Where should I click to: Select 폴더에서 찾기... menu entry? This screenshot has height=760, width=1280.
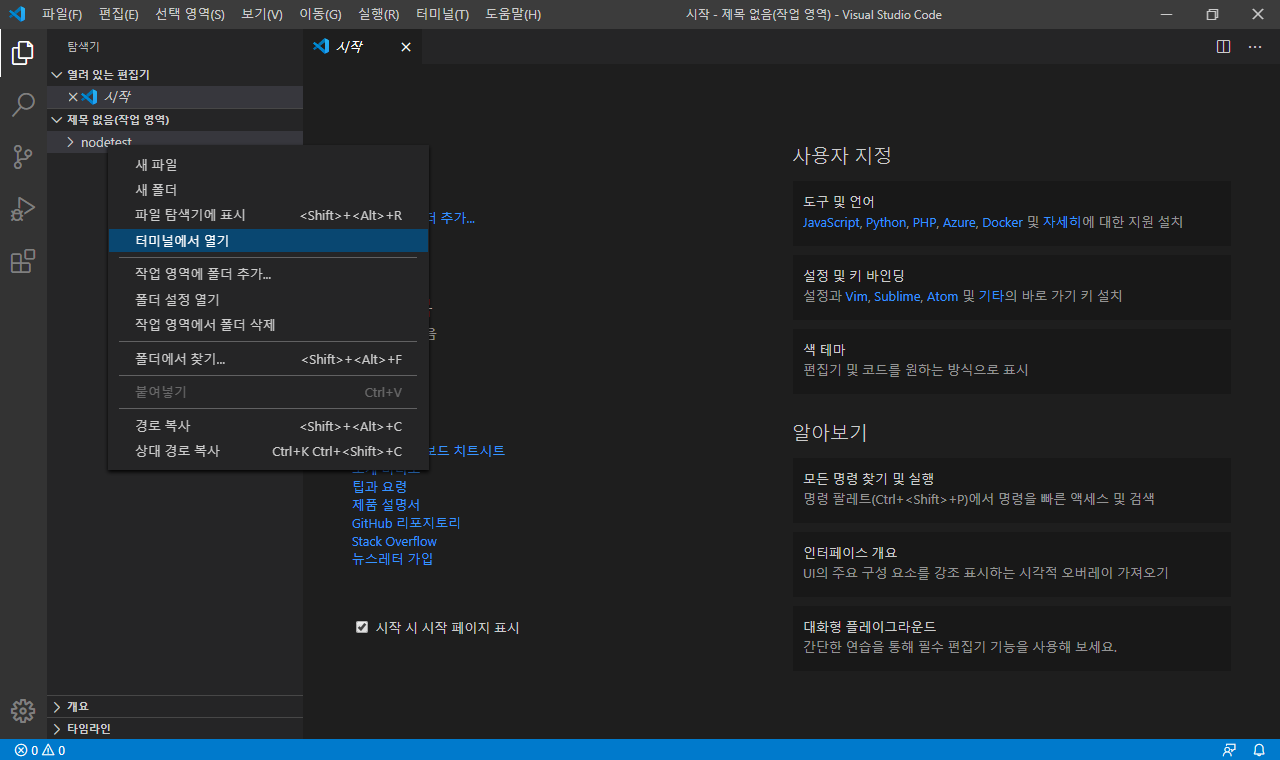268,359
